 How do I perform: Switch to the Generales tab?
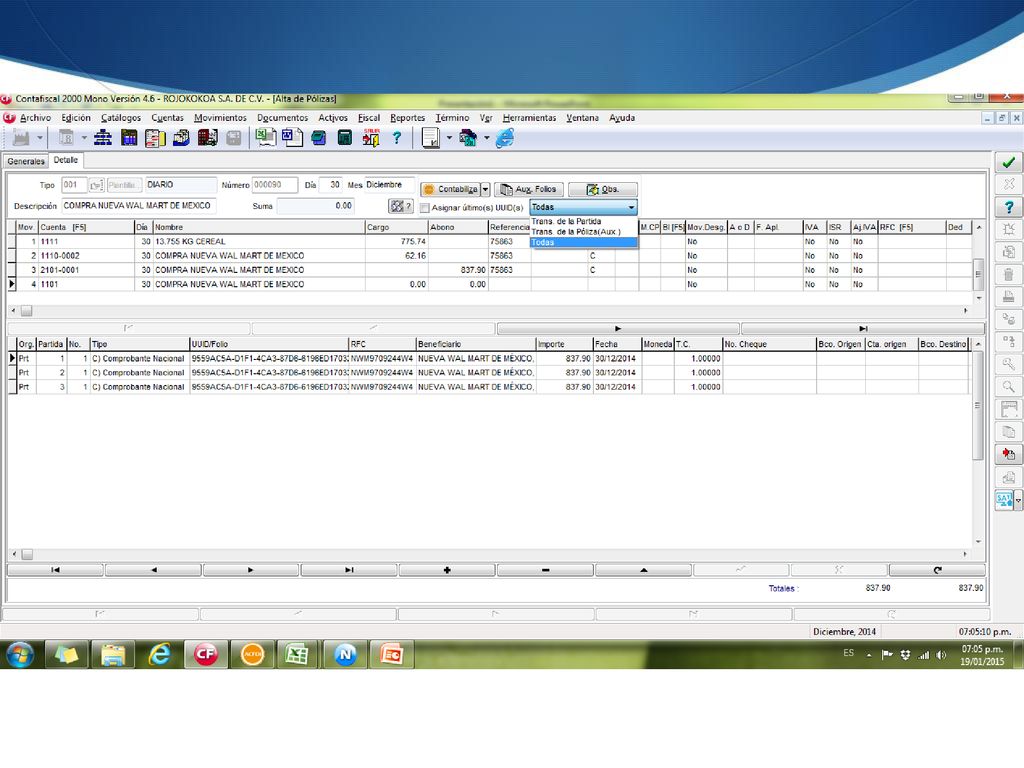coord(26,161)
